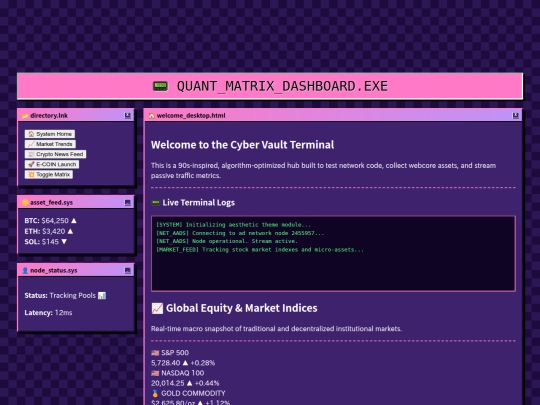Click the pager icon in the dashboard header
Image resolution: width=540 pixels, height=405 pixels.
click(x=160, y=86)
